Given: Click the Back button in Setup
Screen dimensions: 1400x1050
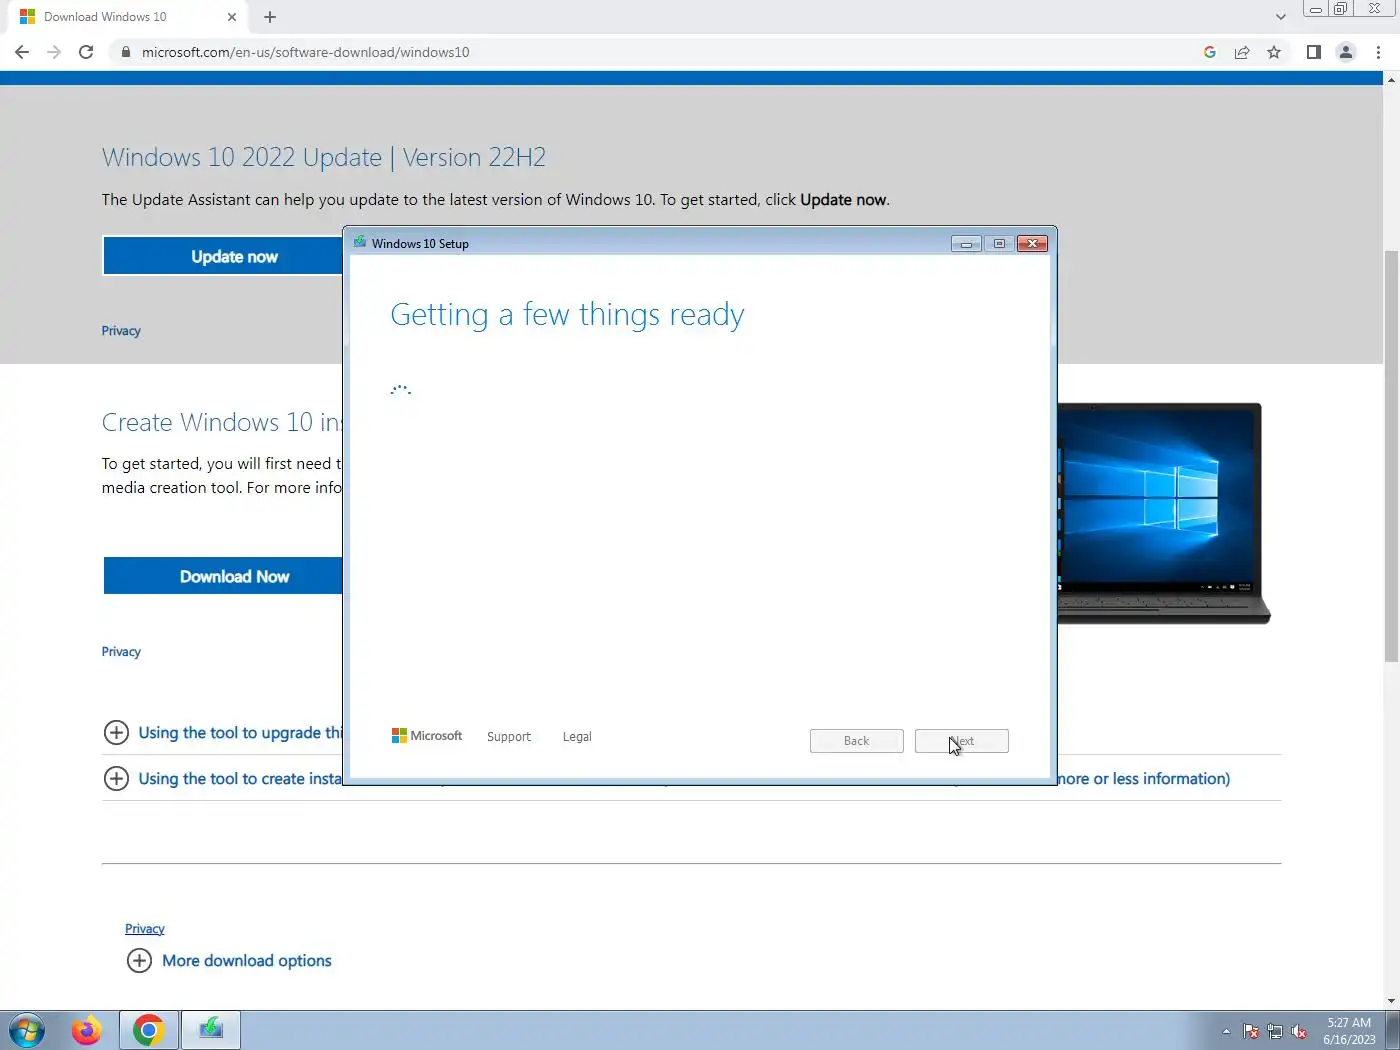Looking at the screenshot, I should tap(856, 741).
